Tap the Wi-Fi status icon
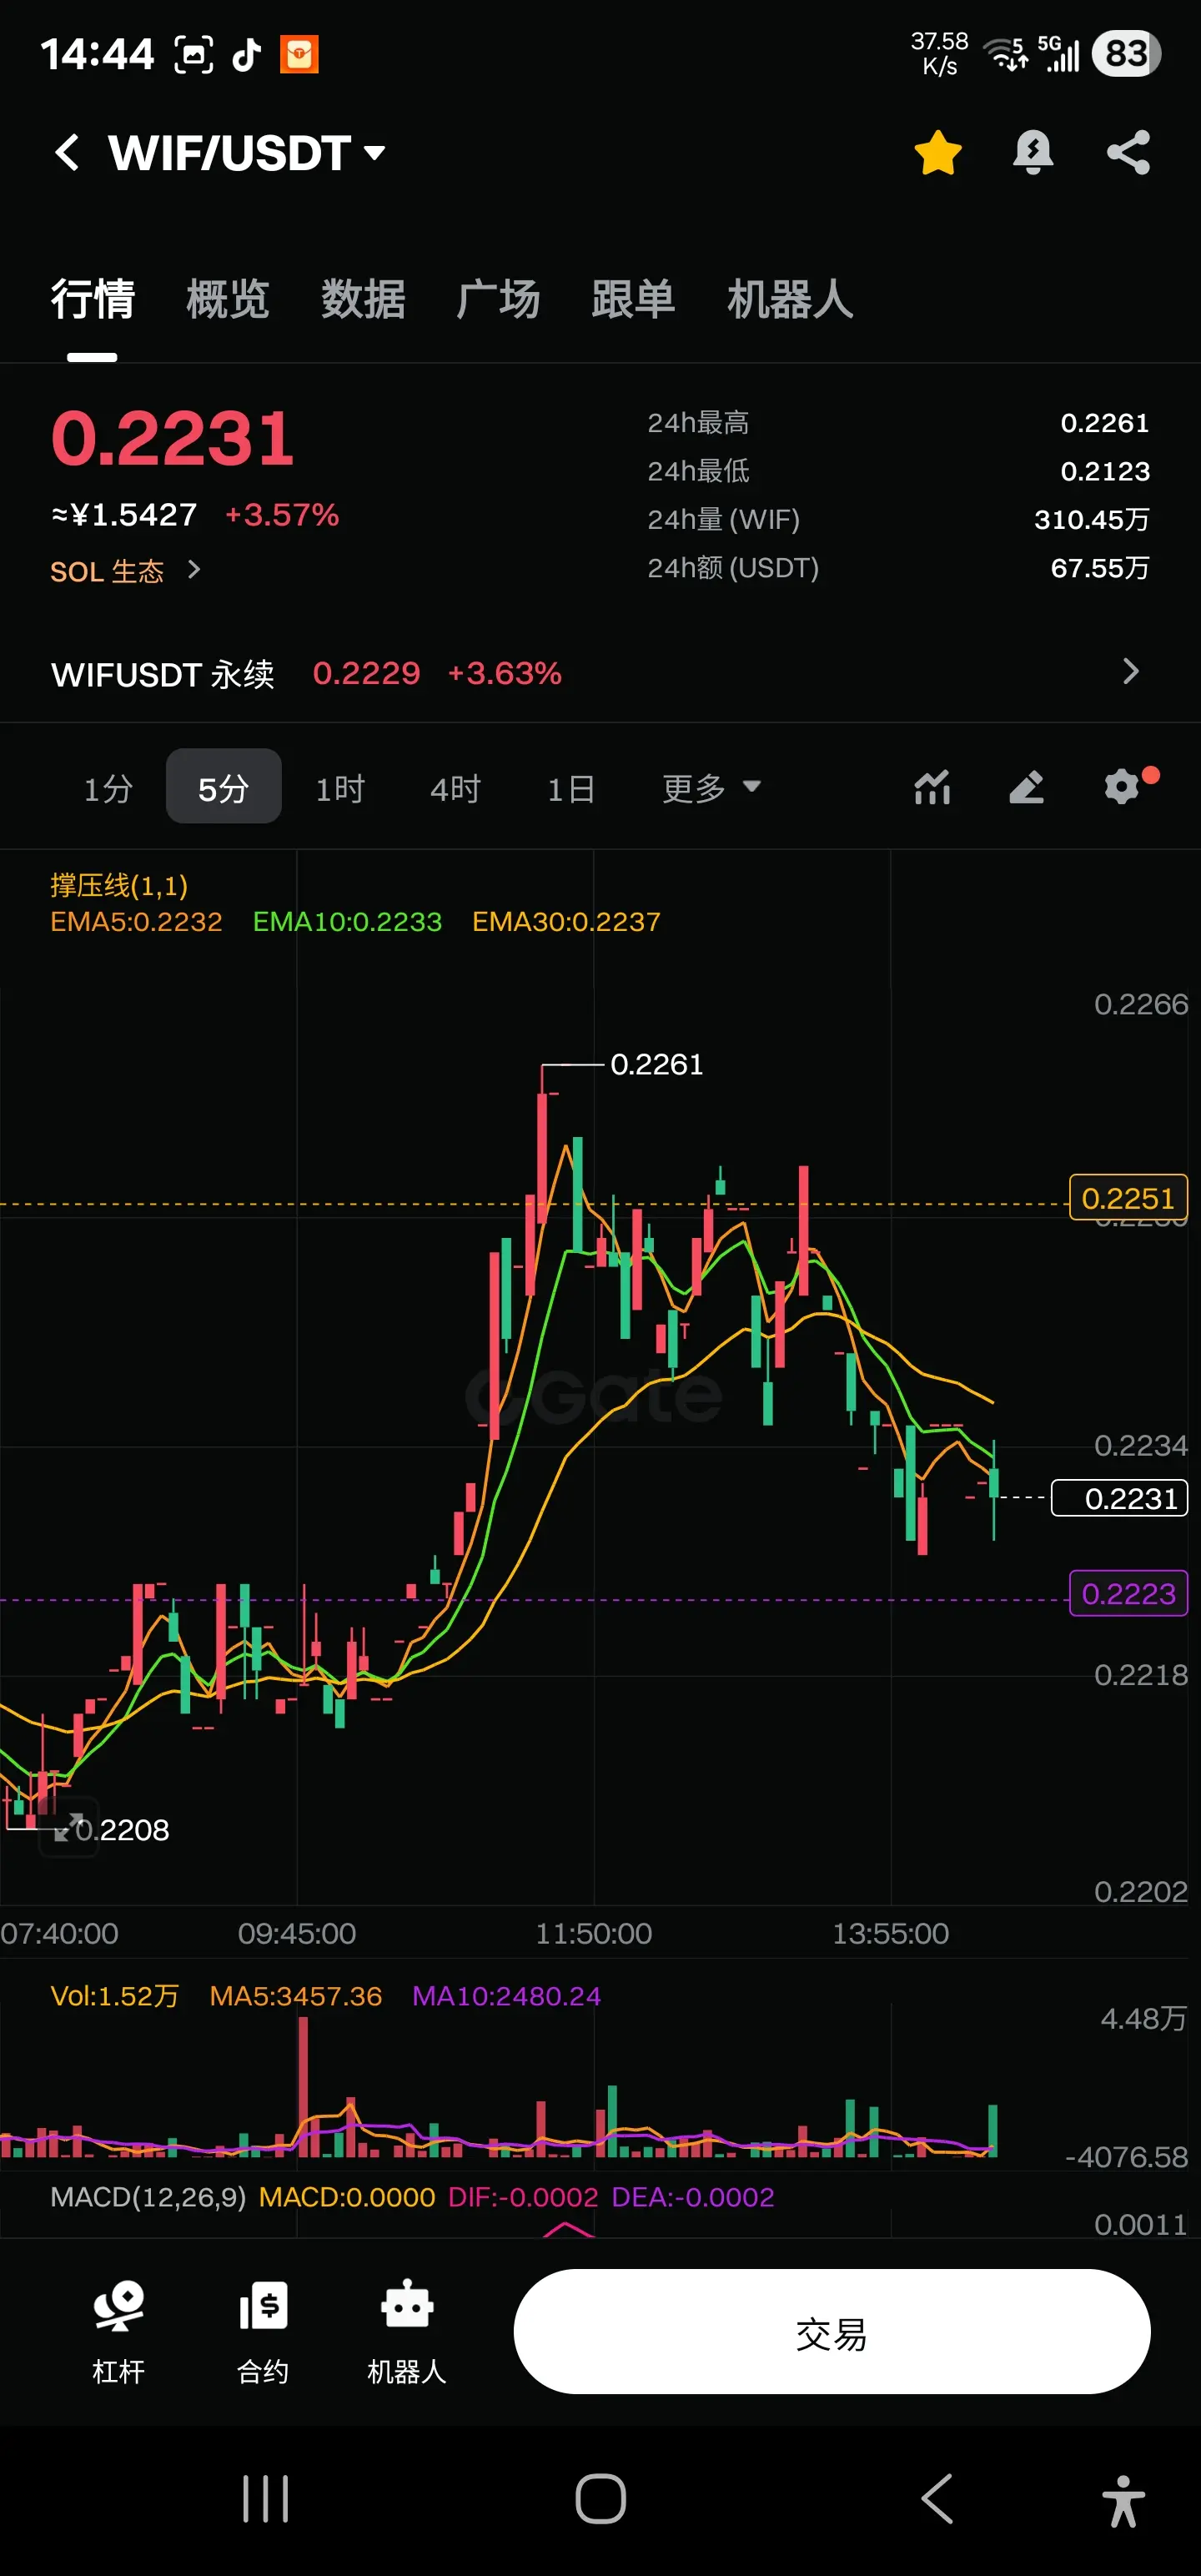Viewport: 1201px width, 2576px height. pos(1005,54)
